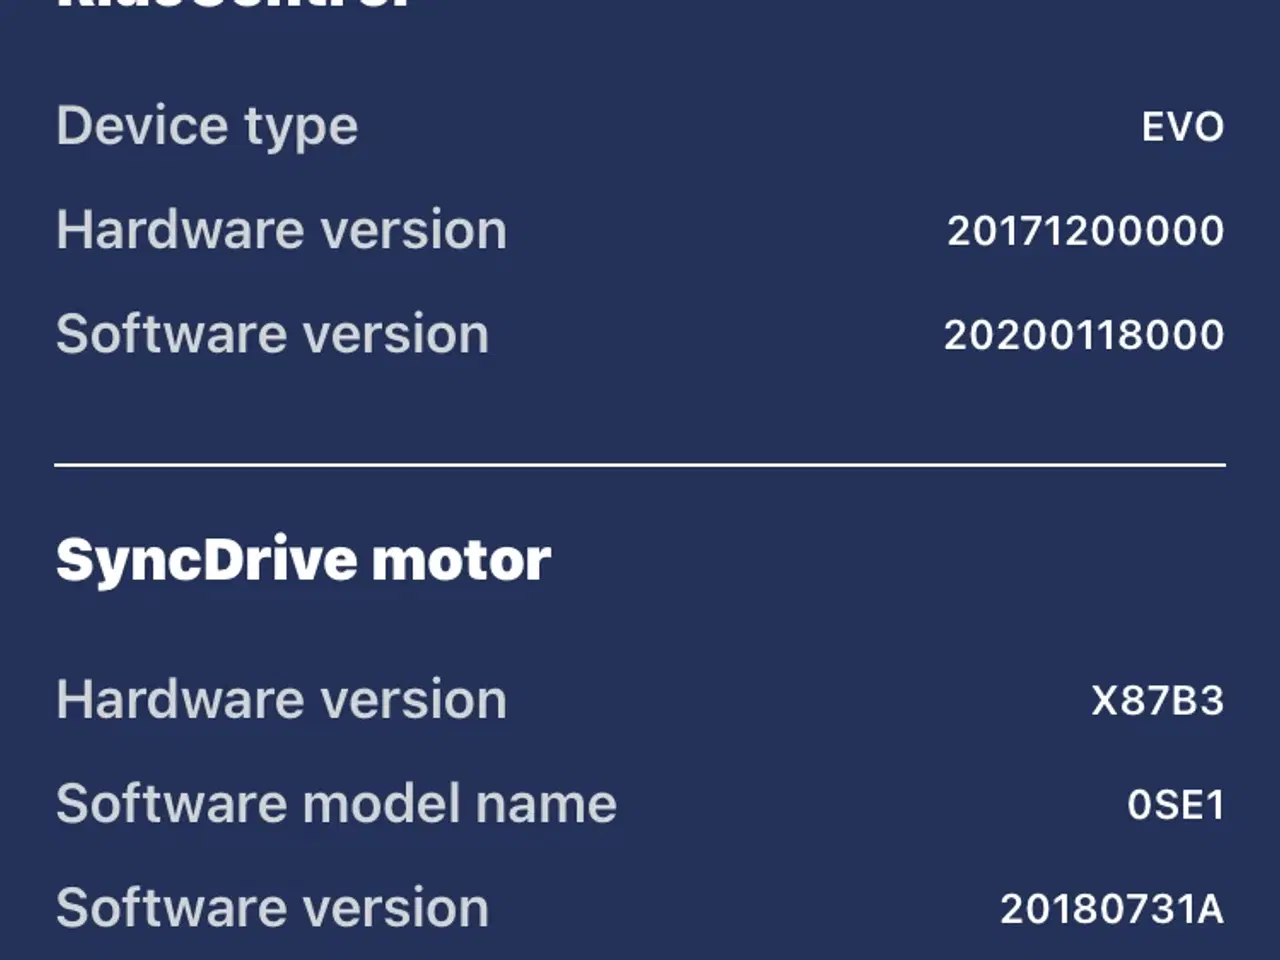Image resolution: width=1280 pixels, height=960 pixels.
Task: Select the X87B3 hardware version value
Action: (x=1157, y=701)
